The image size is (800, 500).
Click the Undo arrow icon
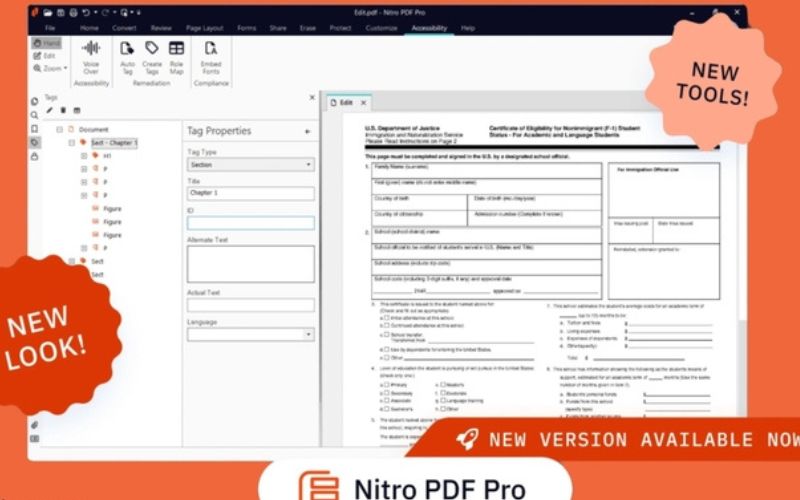(86, 12)
